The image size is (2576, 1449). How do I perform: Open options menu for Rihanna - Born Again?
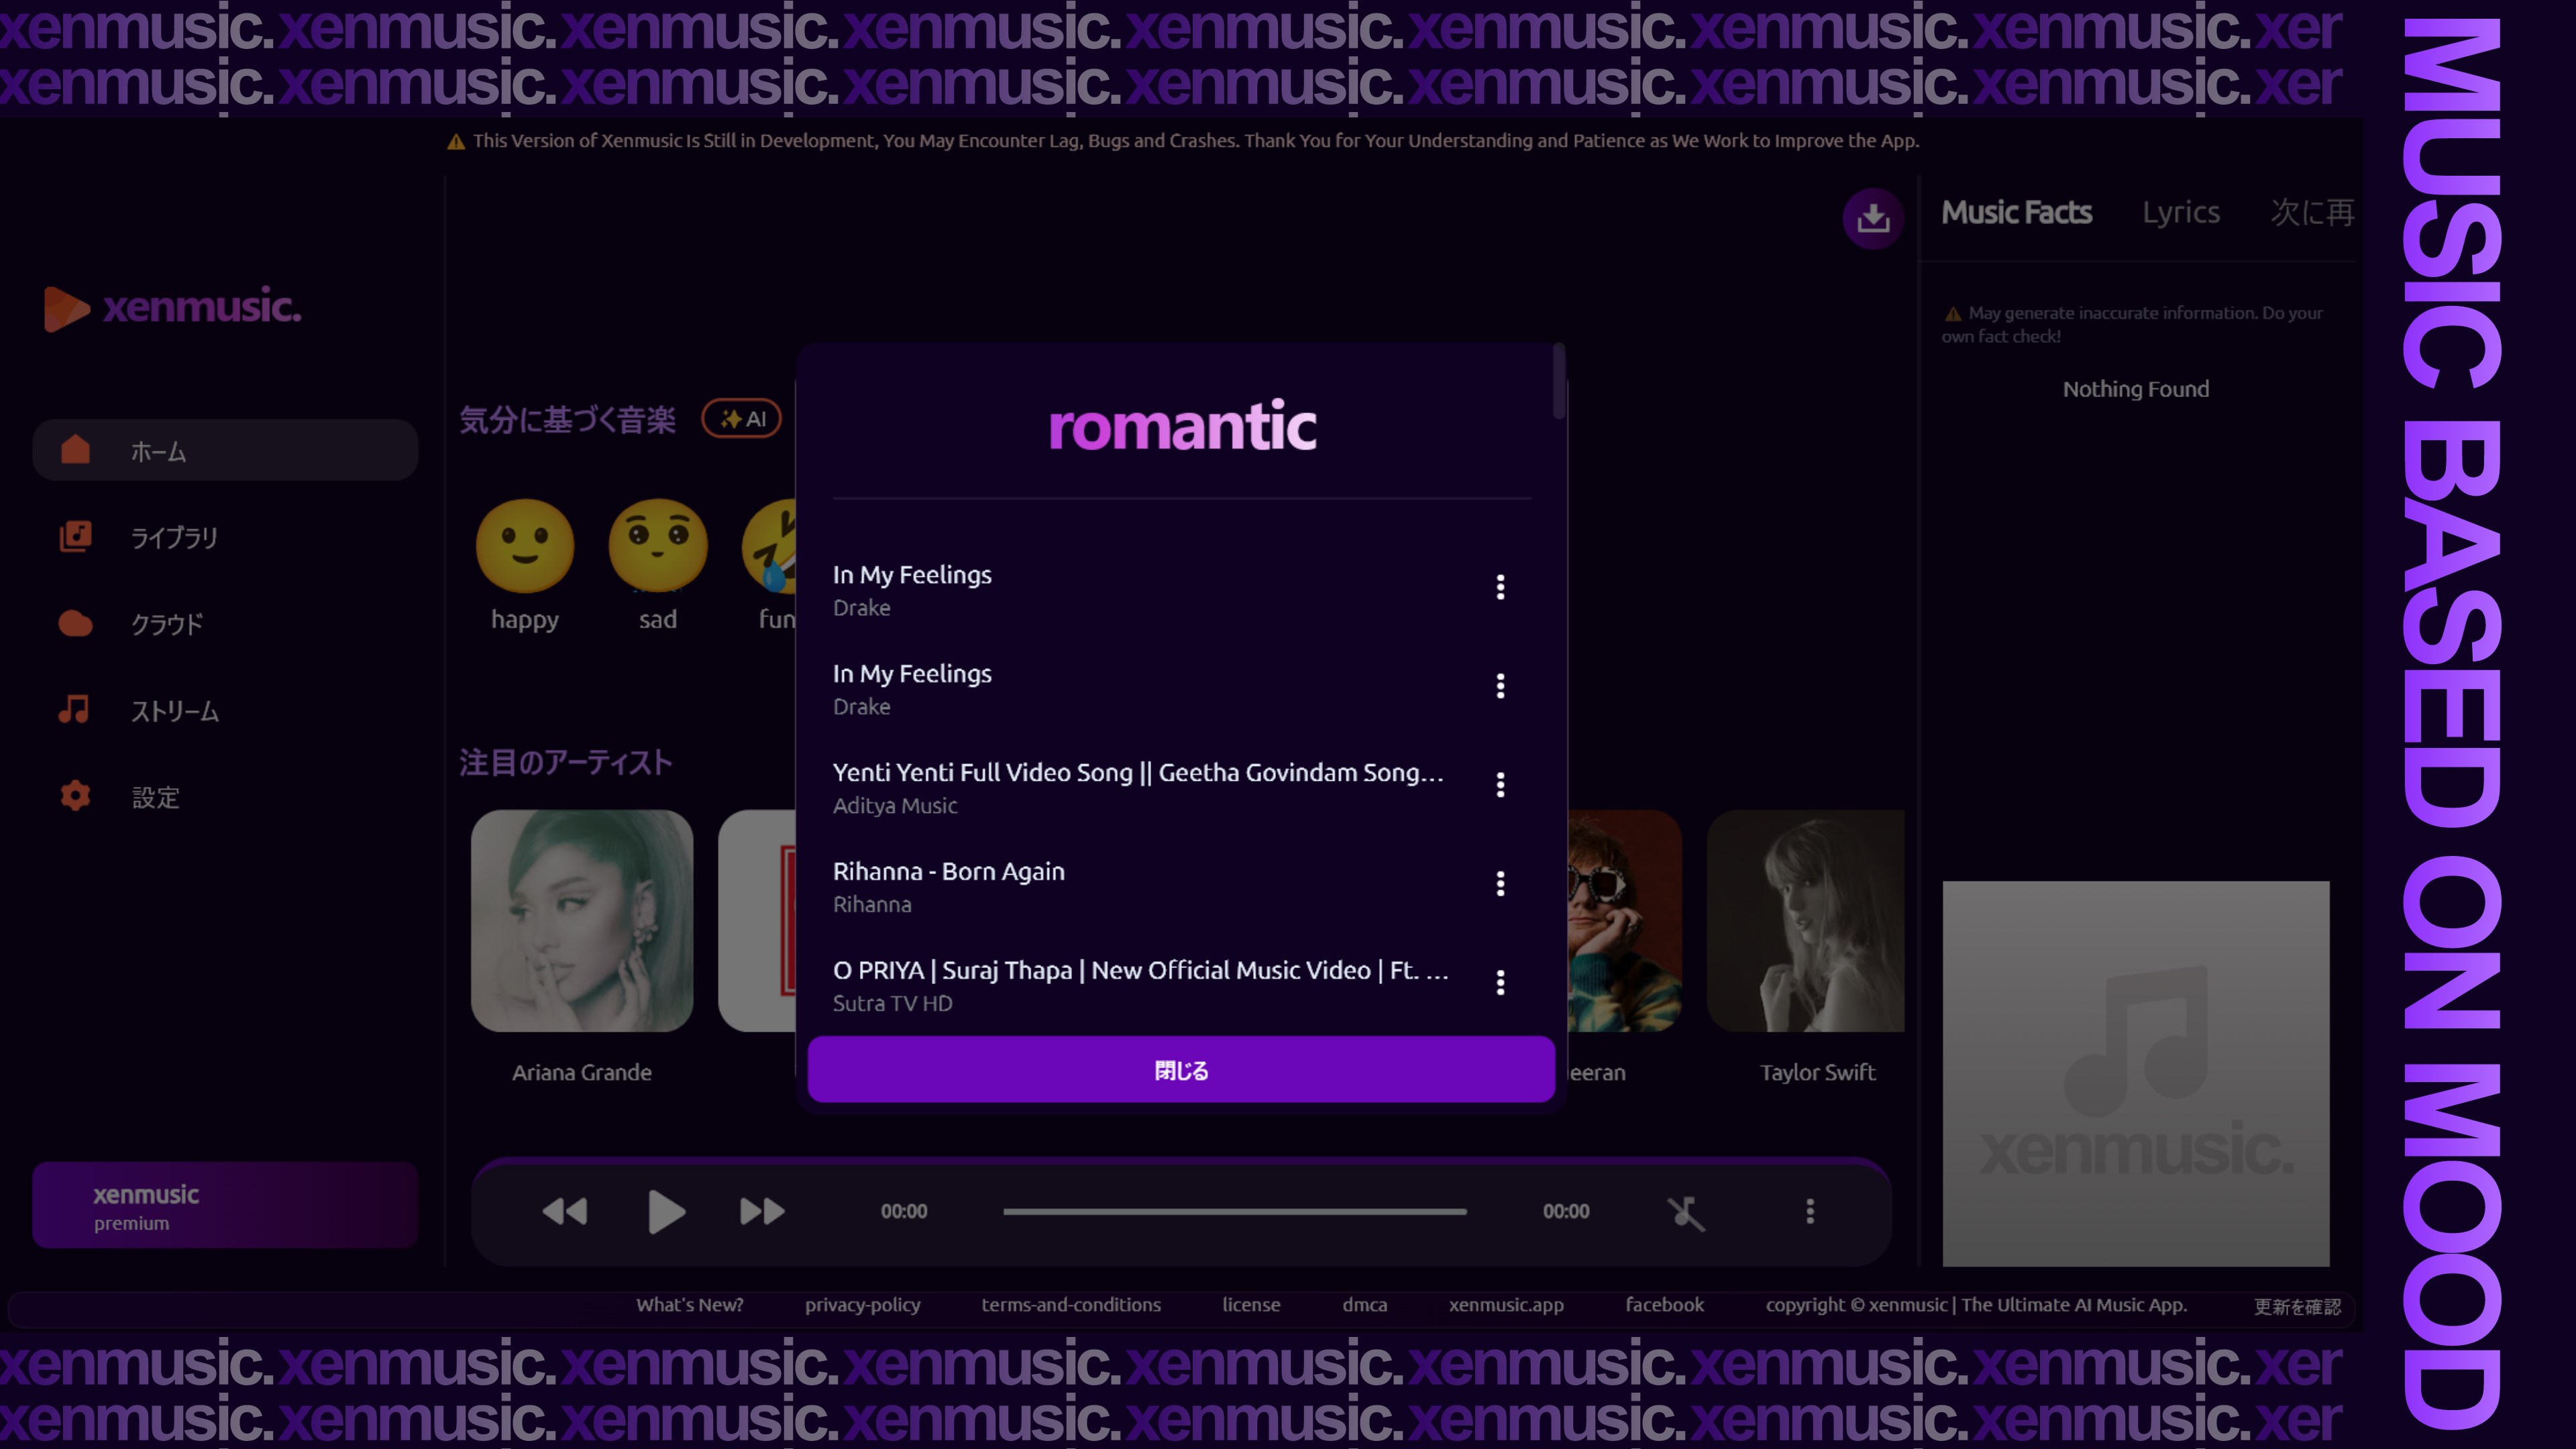1499,883
